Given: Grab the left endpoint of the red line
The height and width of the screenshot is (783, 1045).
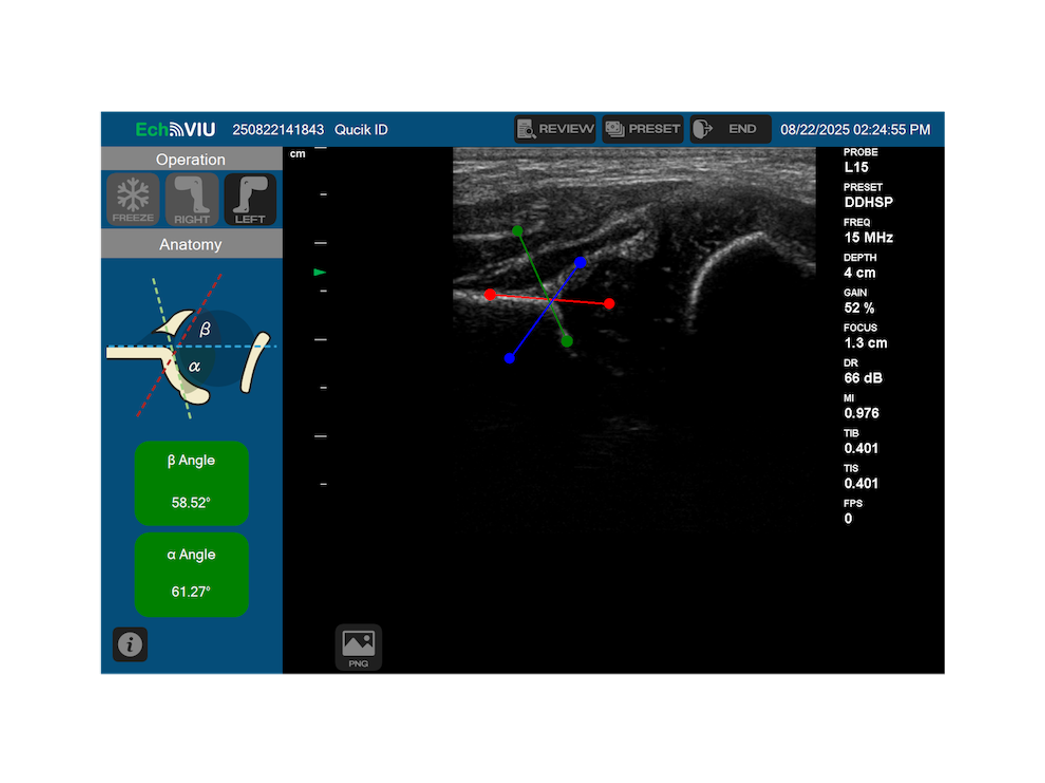Looking at the screenshot, I should [x=490, y=295].
